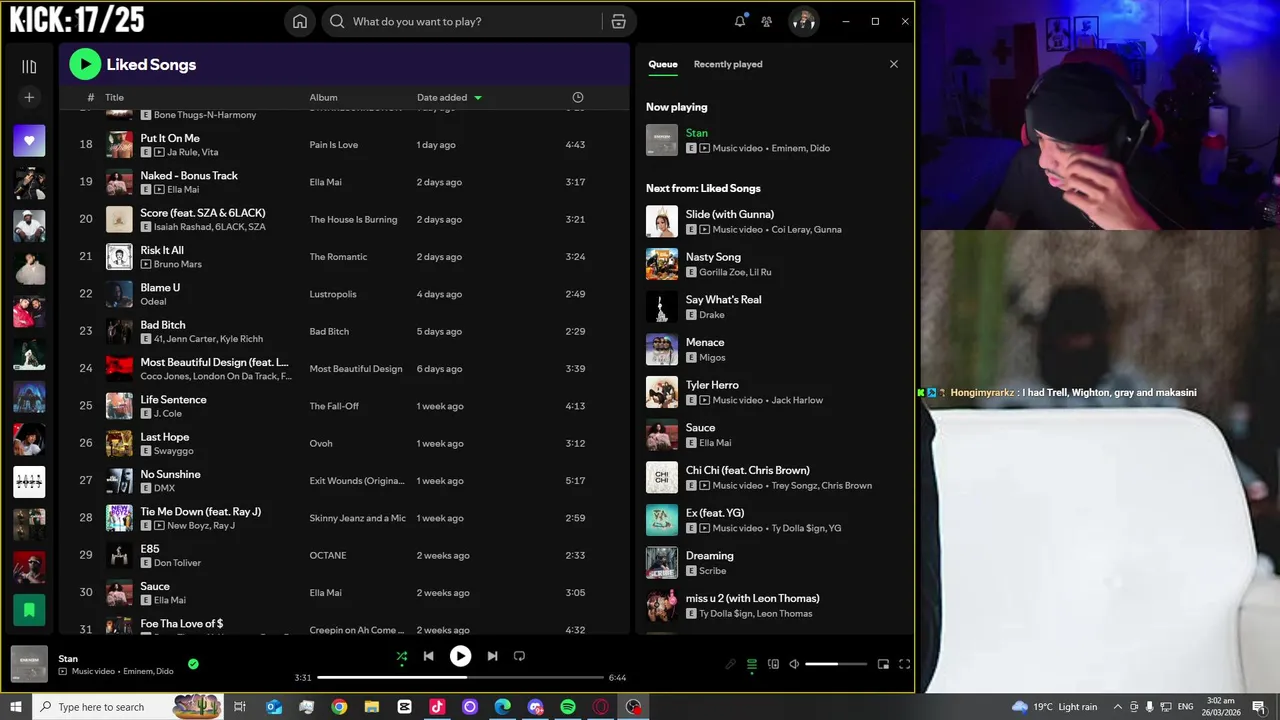Open Opera browser from taskbar
The image size is (1280, 720).
point(600,707)
